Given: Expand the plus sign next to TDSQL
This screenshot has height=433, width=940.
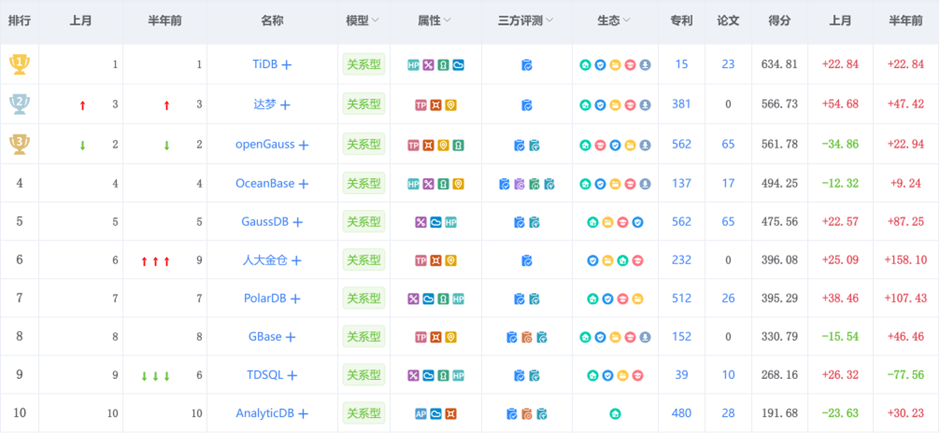Looking at the screenshot, I should click(292, 375).
